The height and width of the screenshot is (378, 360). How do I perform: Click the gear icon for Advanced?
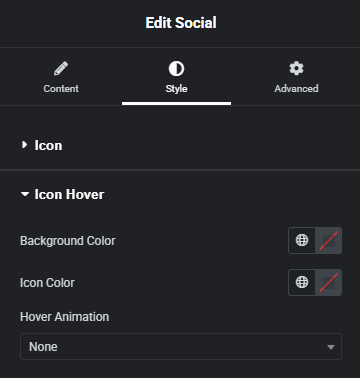coord(296,68)
